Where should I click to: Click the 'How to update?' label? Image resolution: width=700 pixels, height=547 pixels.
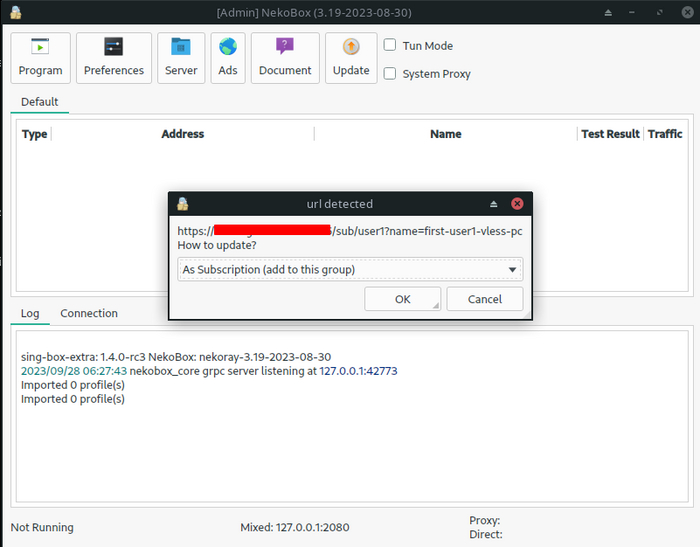(217, 245)
